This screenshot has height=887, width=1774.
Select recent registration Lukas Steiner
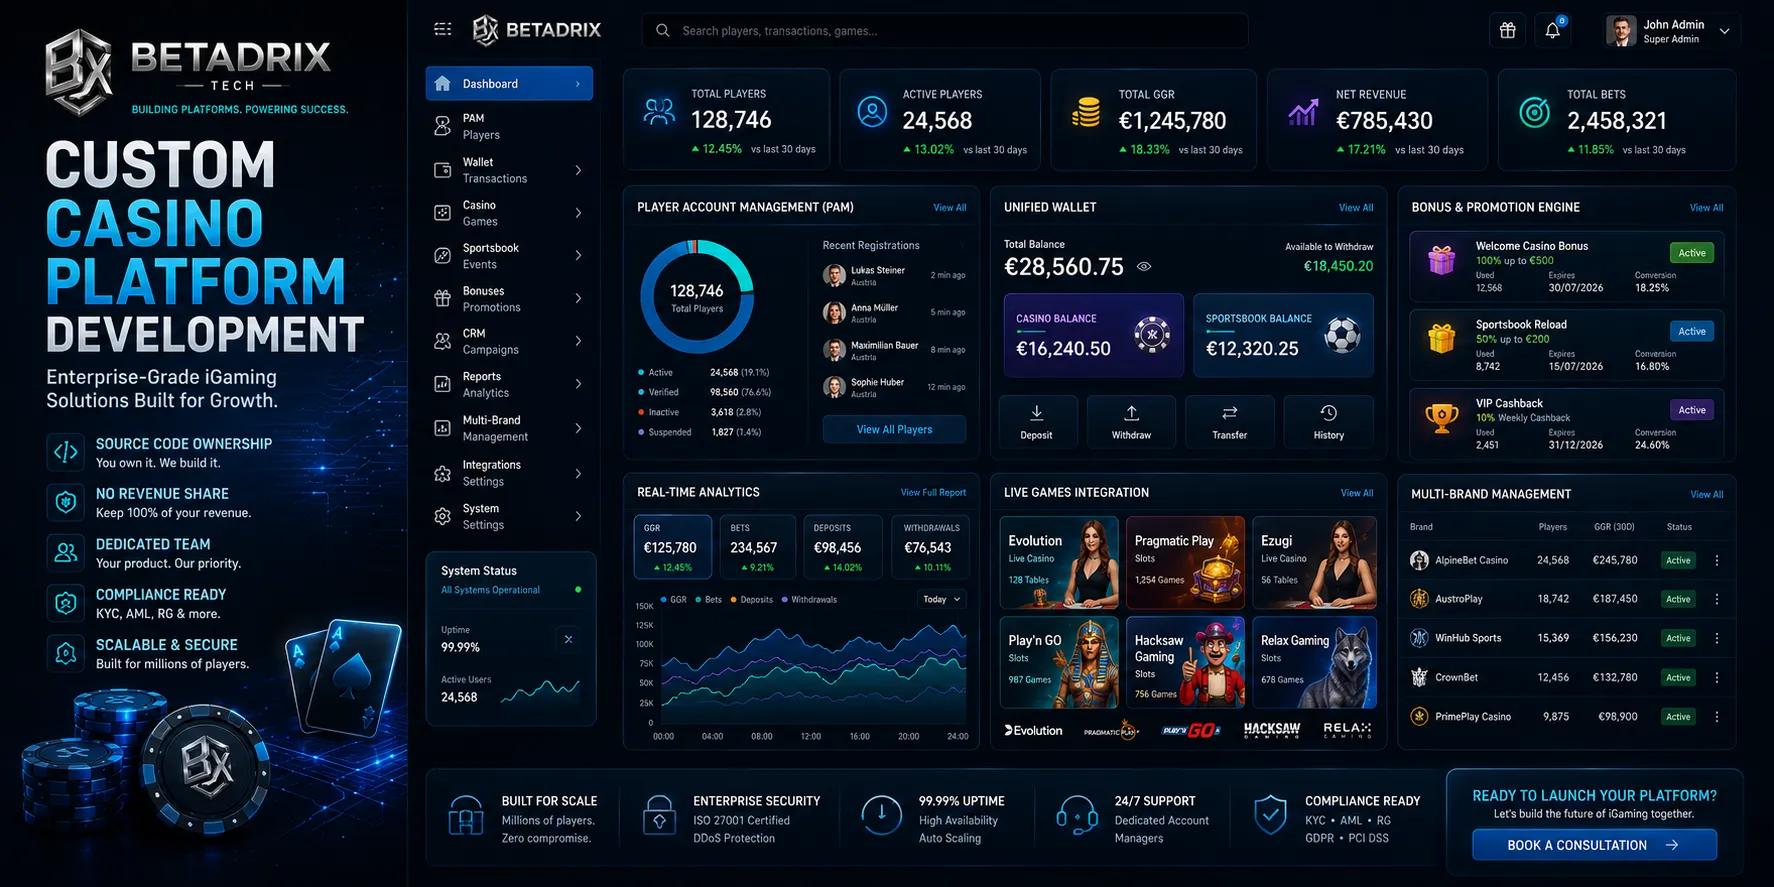pyautogui.click(x=894, y=275)
